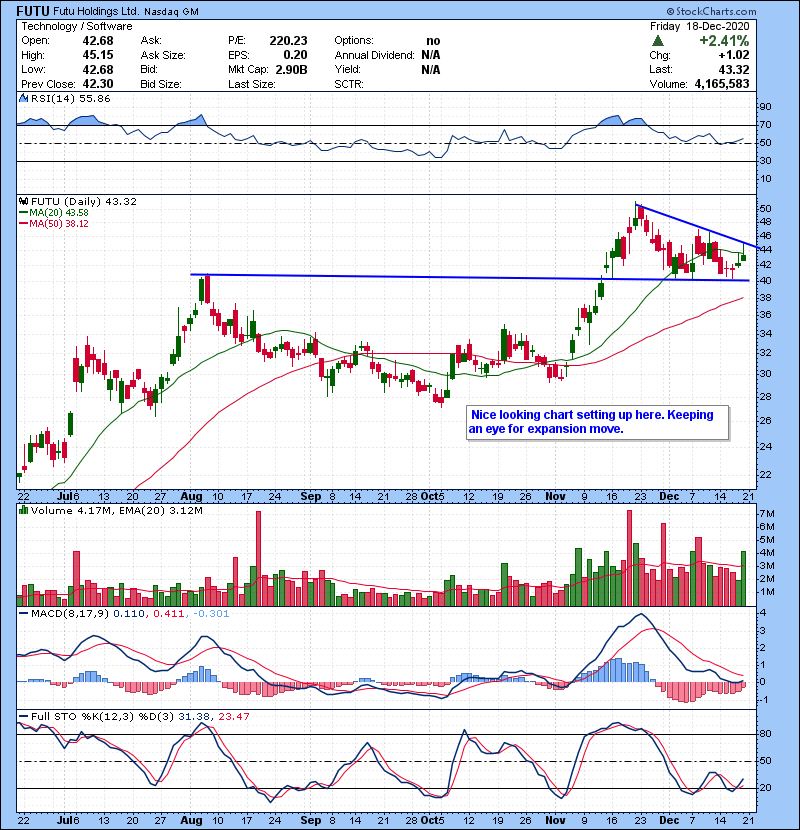Click the Last Size label
This screenshot has height=830, width=800.
(x=252, y=84)
